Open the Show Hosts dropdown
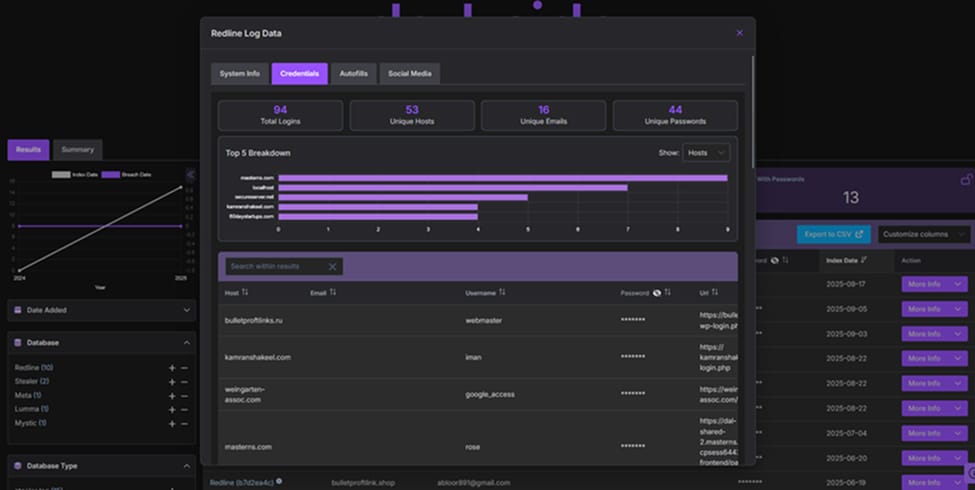This screenshot has height=490, width=975. pyautogui.click(x=706, y=153)
